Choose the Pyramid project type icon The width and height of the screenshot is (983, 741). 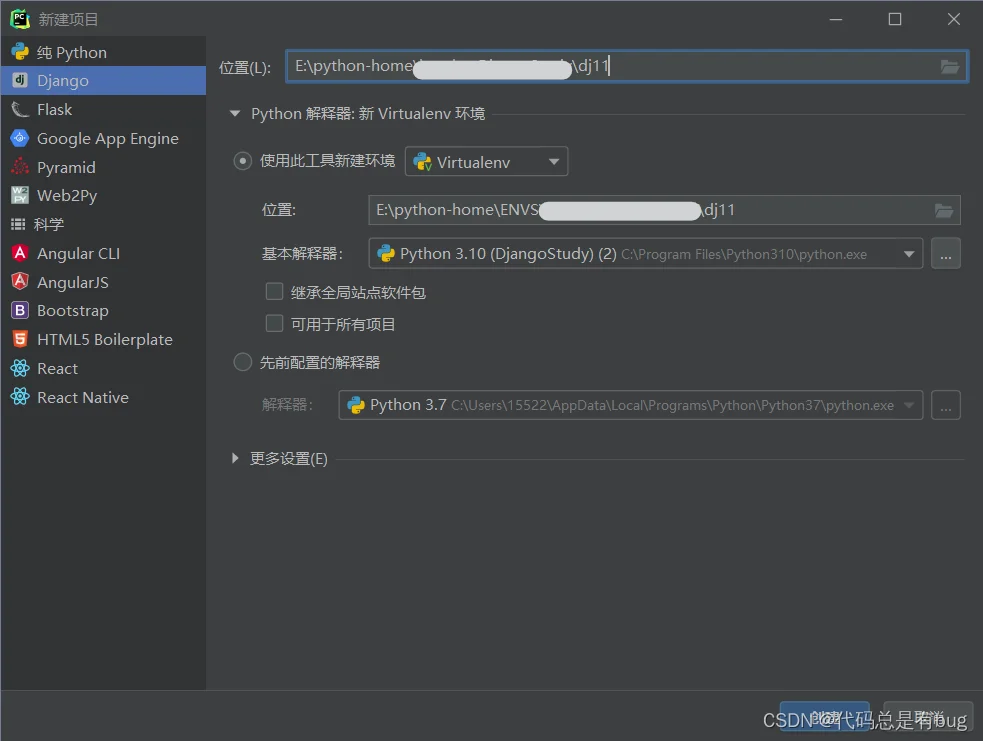click(x=20, y=167)
